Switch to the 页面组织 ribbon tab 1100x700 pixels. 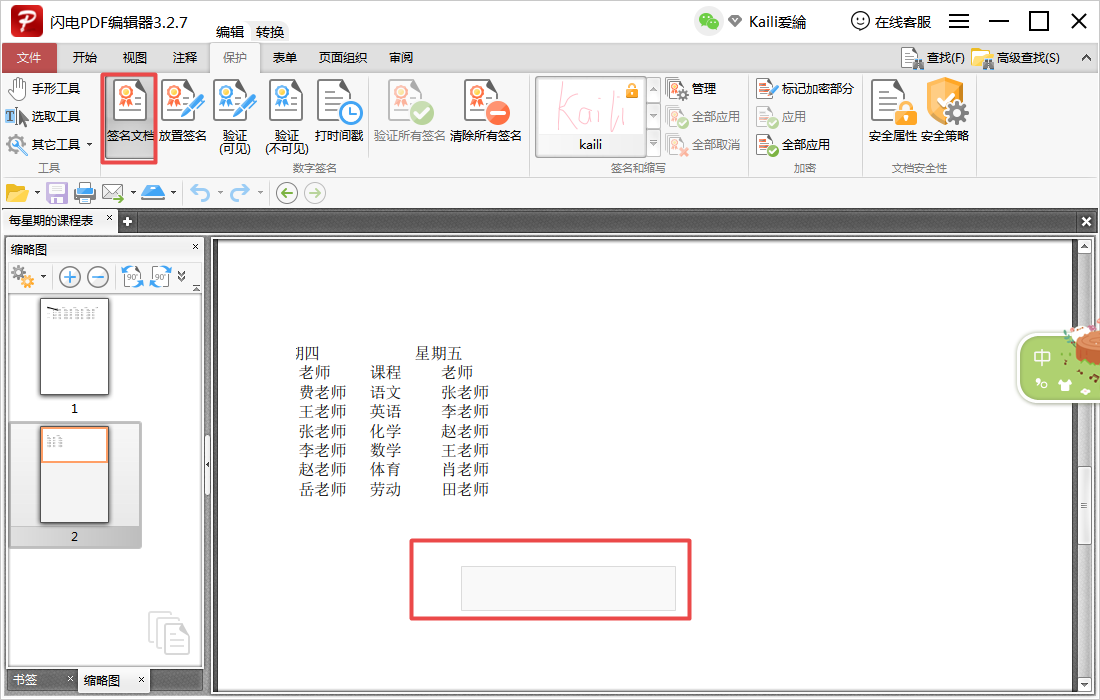[342, 58]
